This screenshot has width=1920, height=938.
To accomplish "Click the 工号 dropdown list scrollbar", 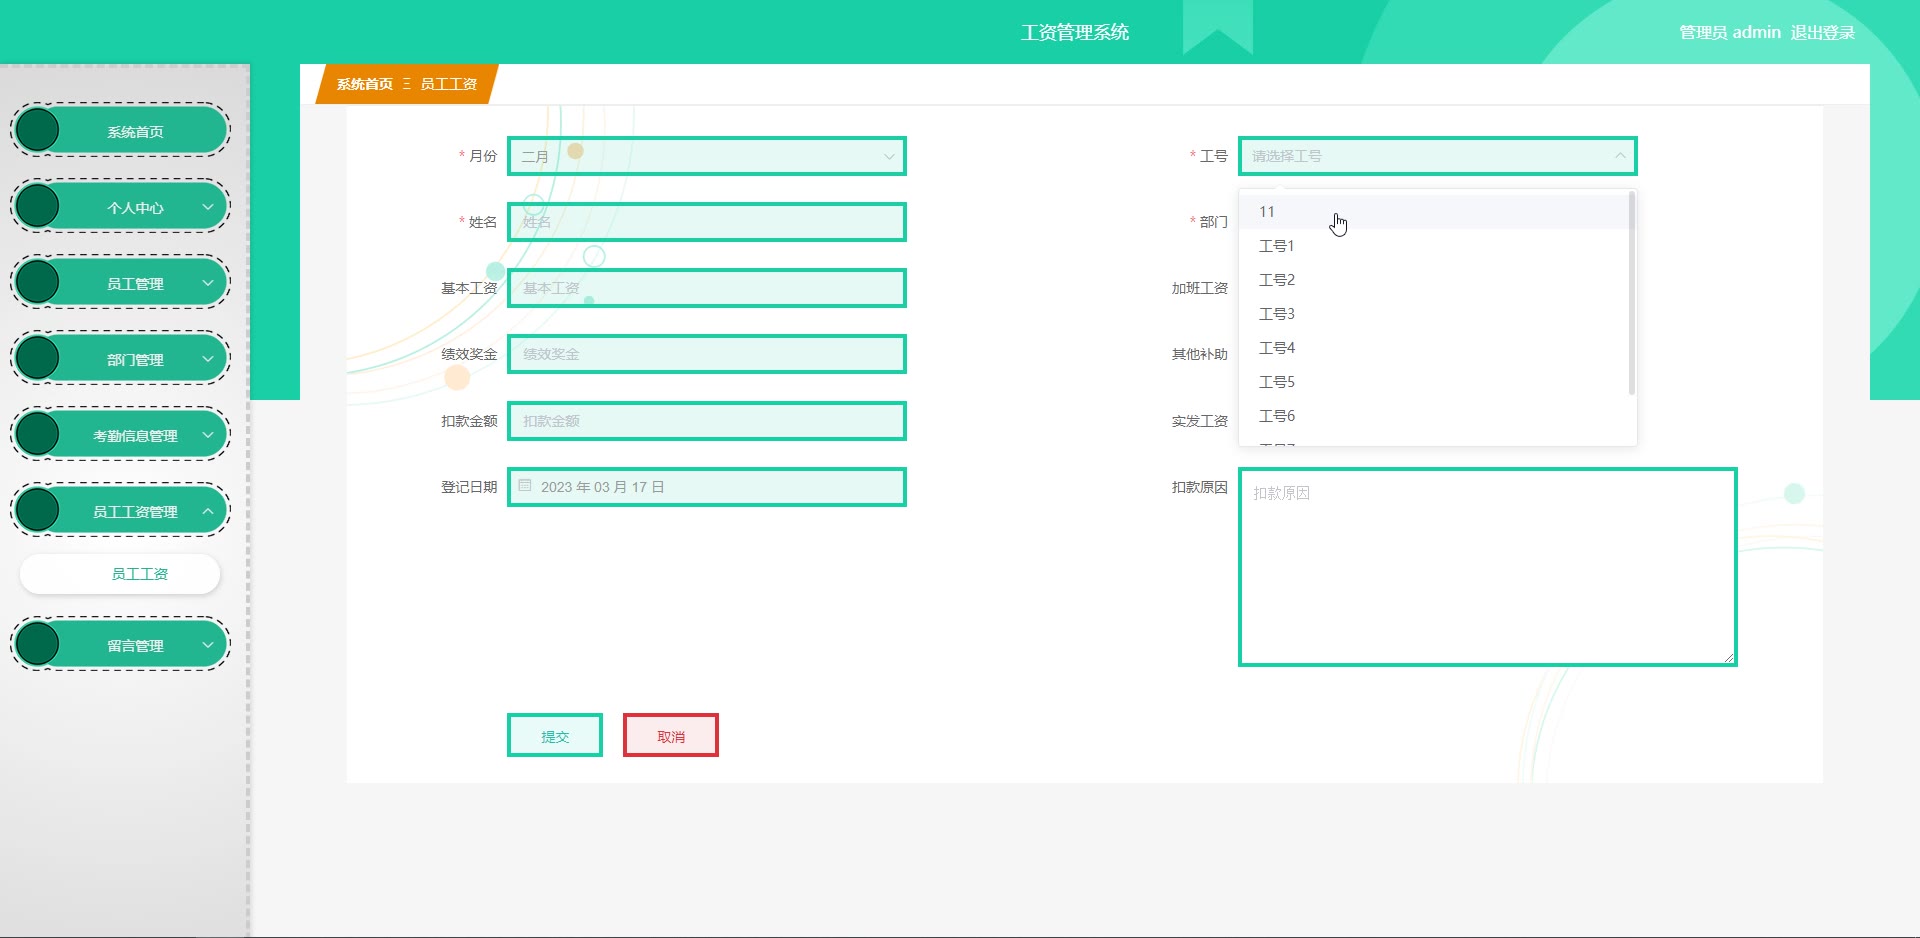I will pos(1632,293).
